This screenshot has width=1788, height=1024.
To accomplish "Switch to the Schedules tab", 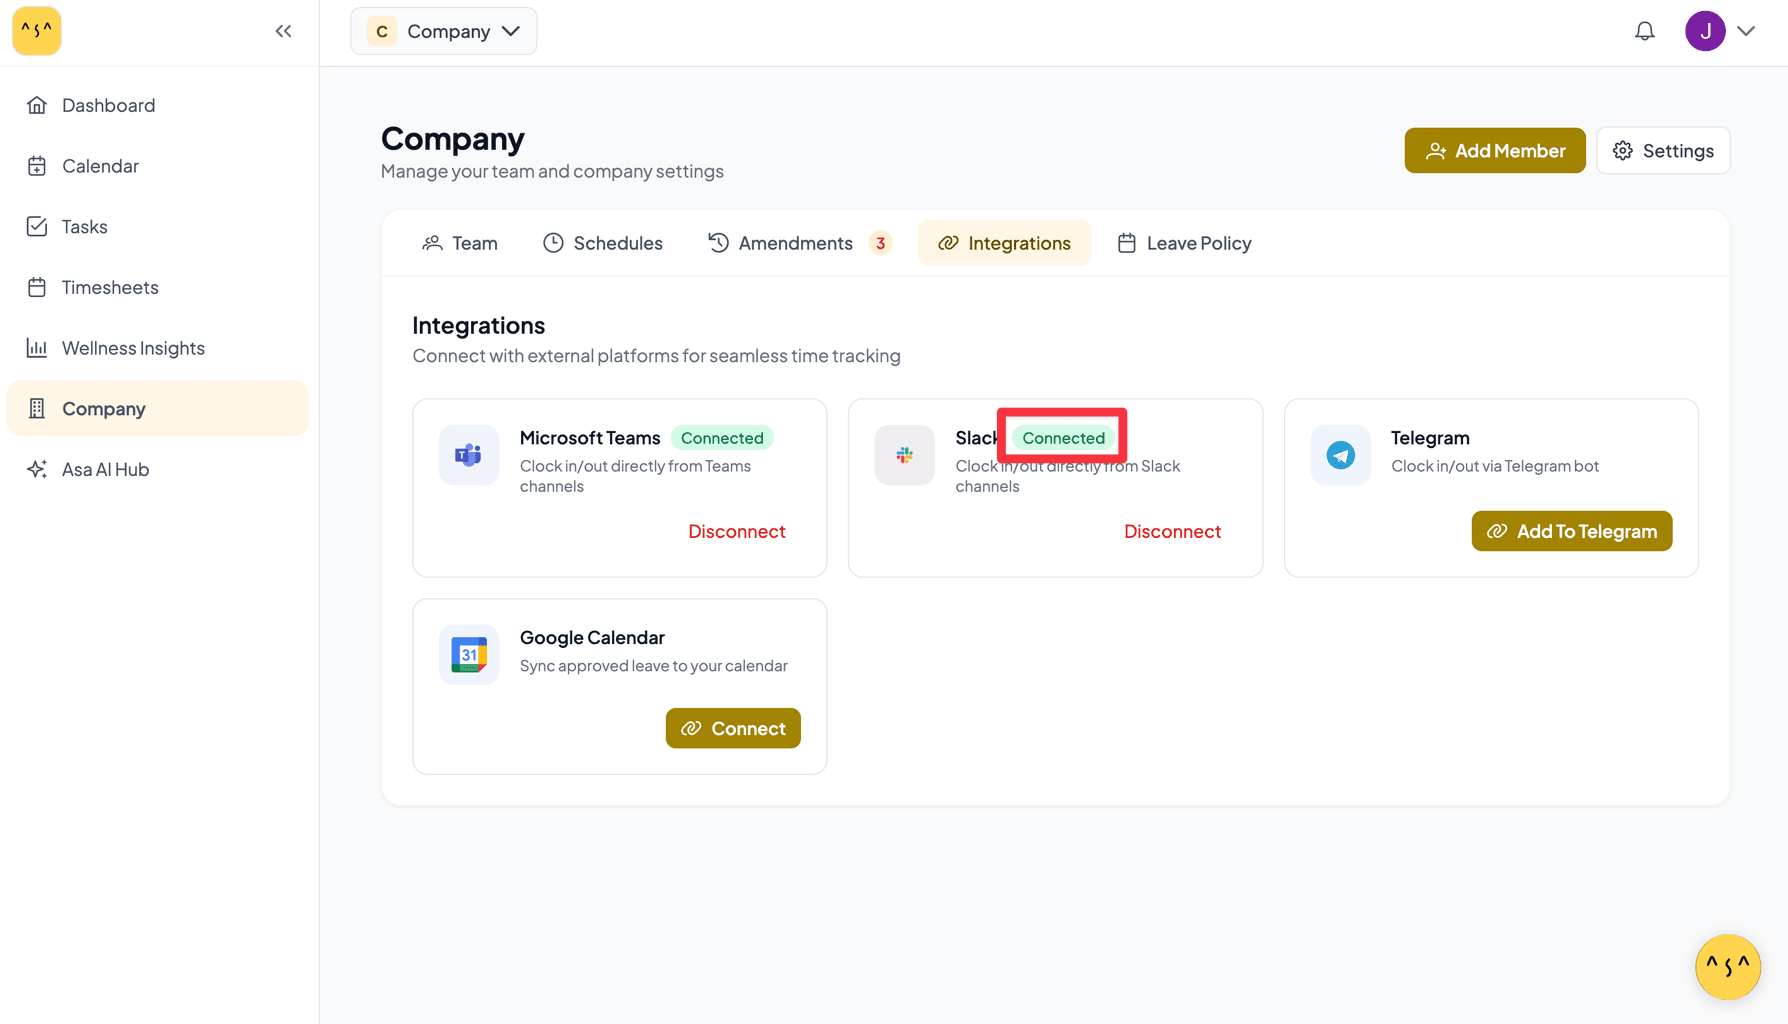I will (603, 243).
